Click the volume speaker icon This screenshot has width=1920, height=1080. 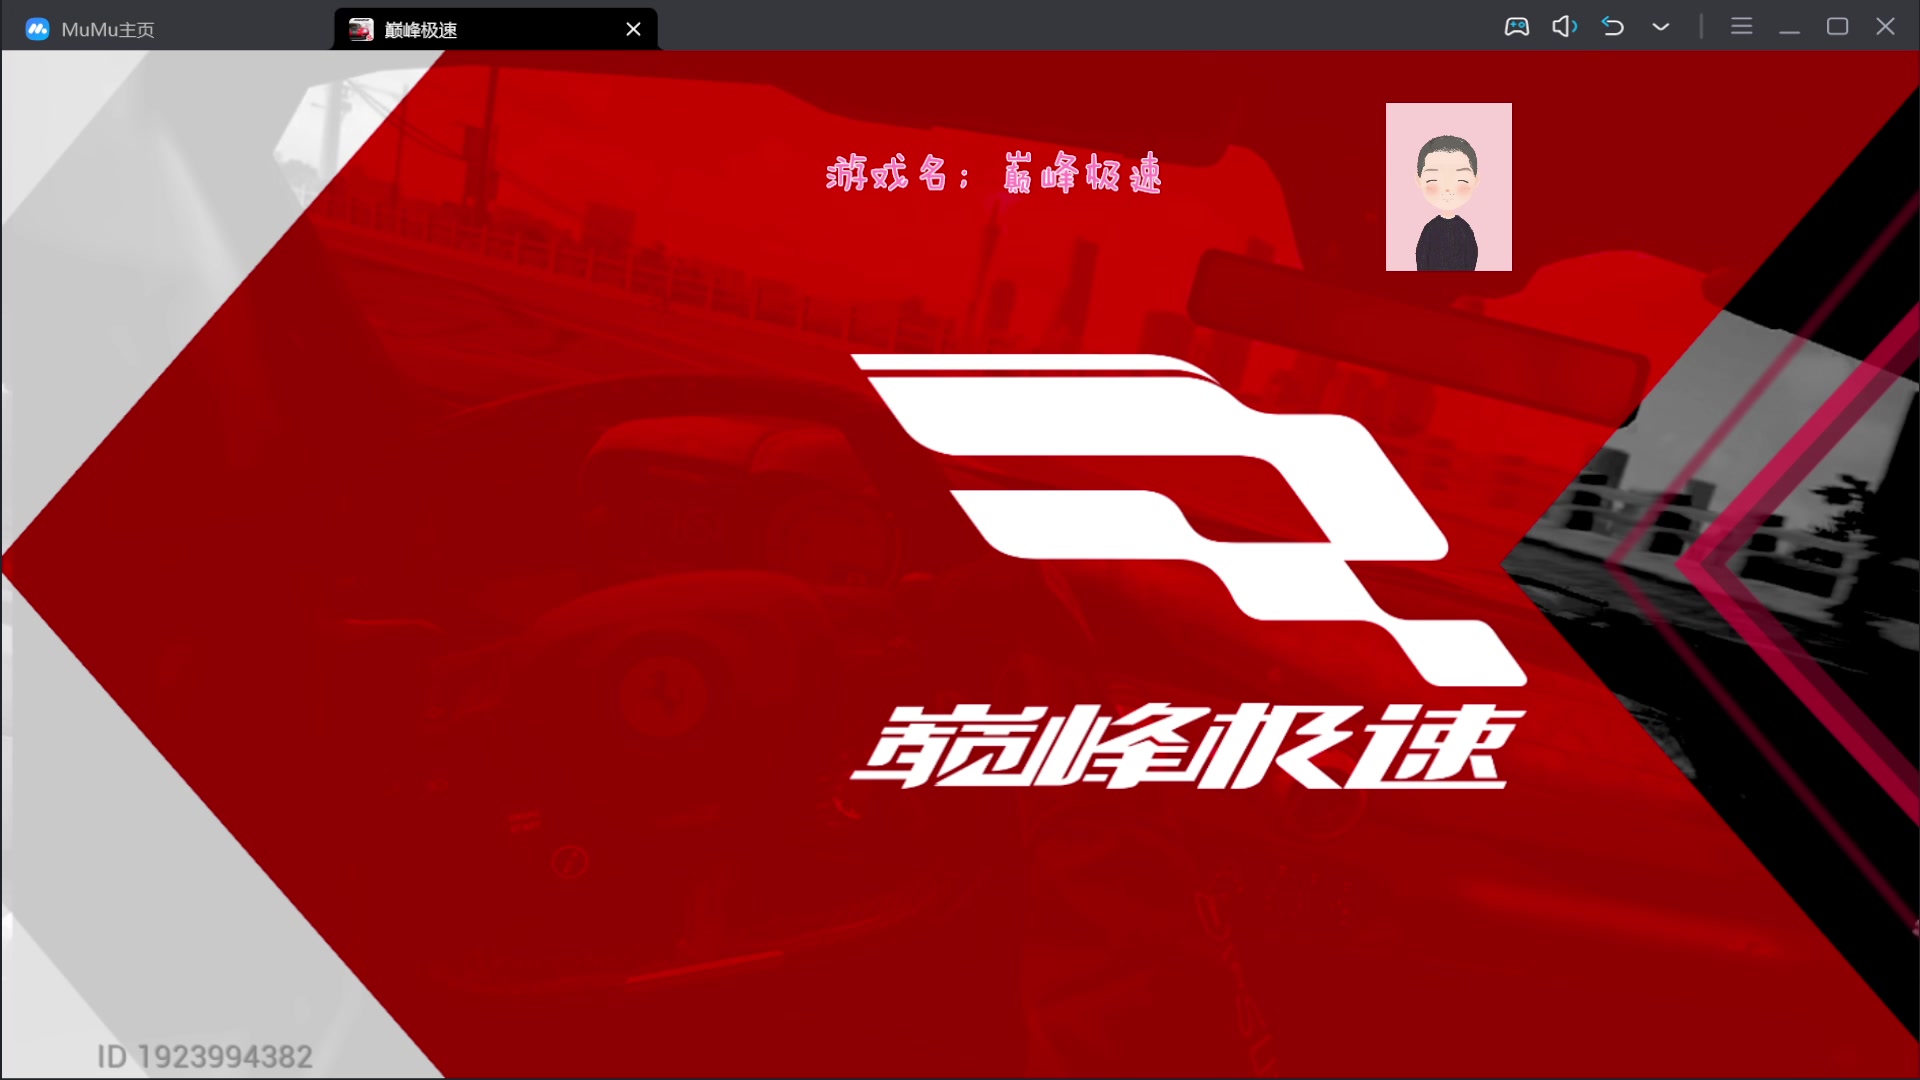[1565, 27]
